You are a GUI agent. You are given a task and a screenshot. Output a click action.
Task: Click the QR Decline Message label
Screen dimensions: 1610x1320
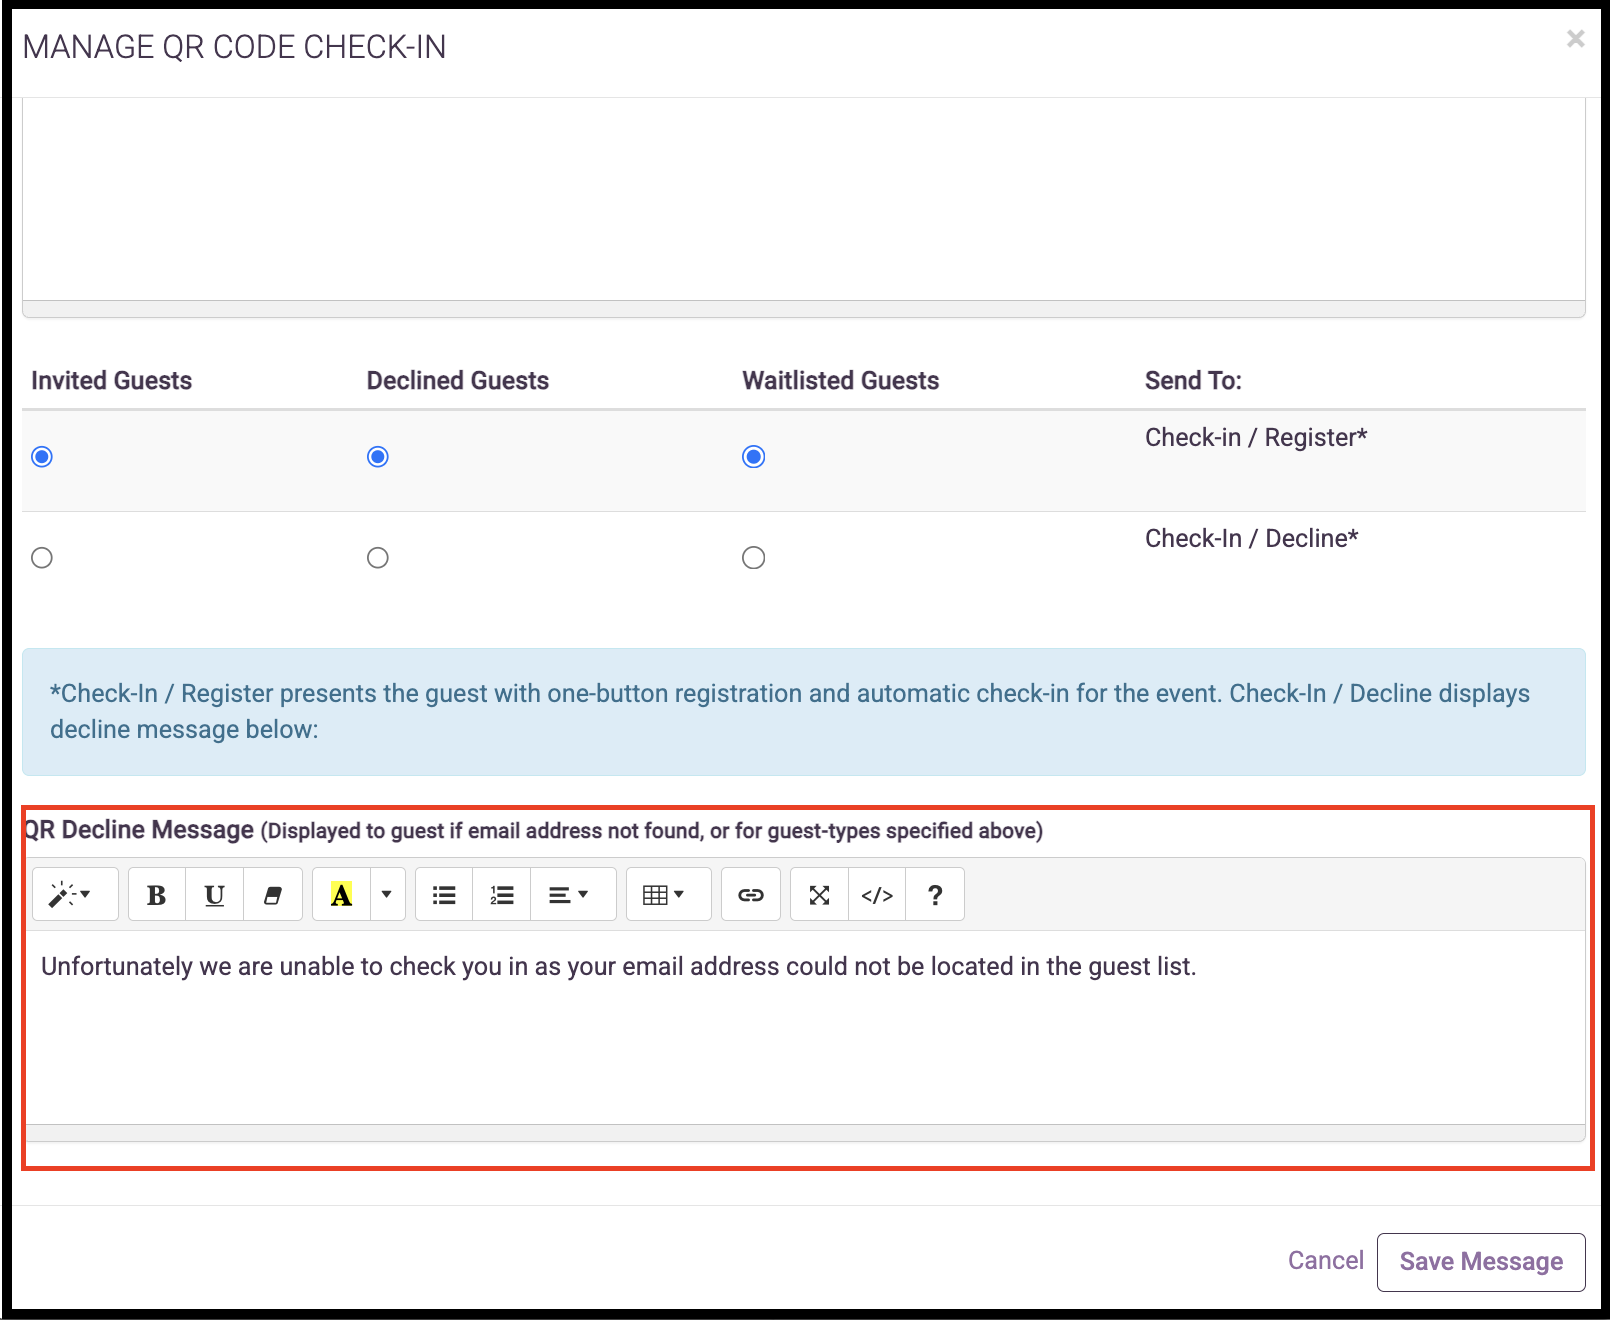tap(138, 830)
